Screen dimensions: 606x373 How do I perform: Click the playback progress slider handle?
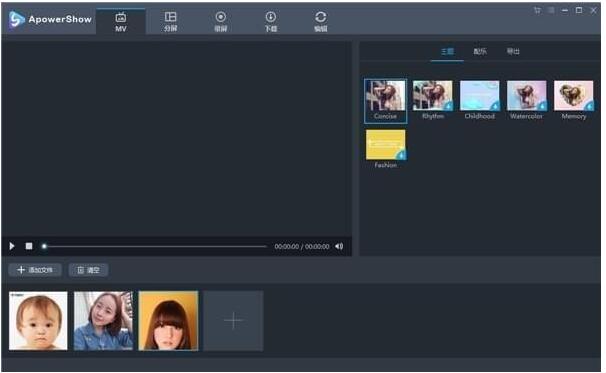click(44, 246)
